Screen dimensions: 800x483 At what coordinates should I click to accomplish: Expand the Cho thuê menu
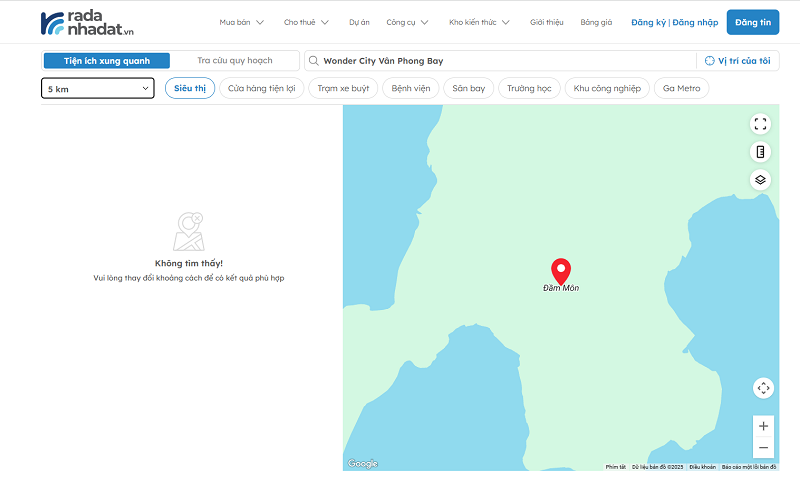point(306,22)
